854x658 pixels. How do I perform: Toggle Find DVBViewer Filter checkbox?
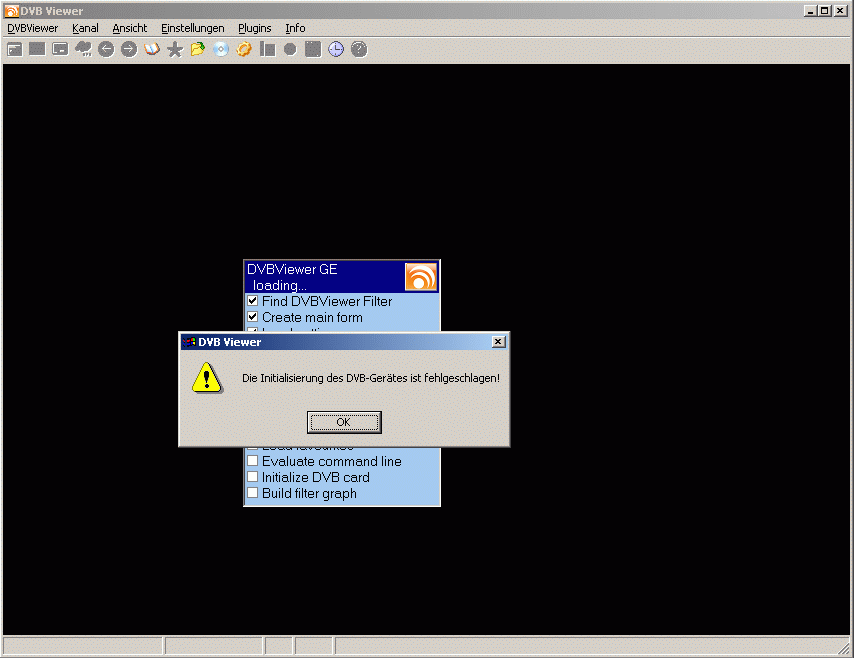click(x=253, y=301)
